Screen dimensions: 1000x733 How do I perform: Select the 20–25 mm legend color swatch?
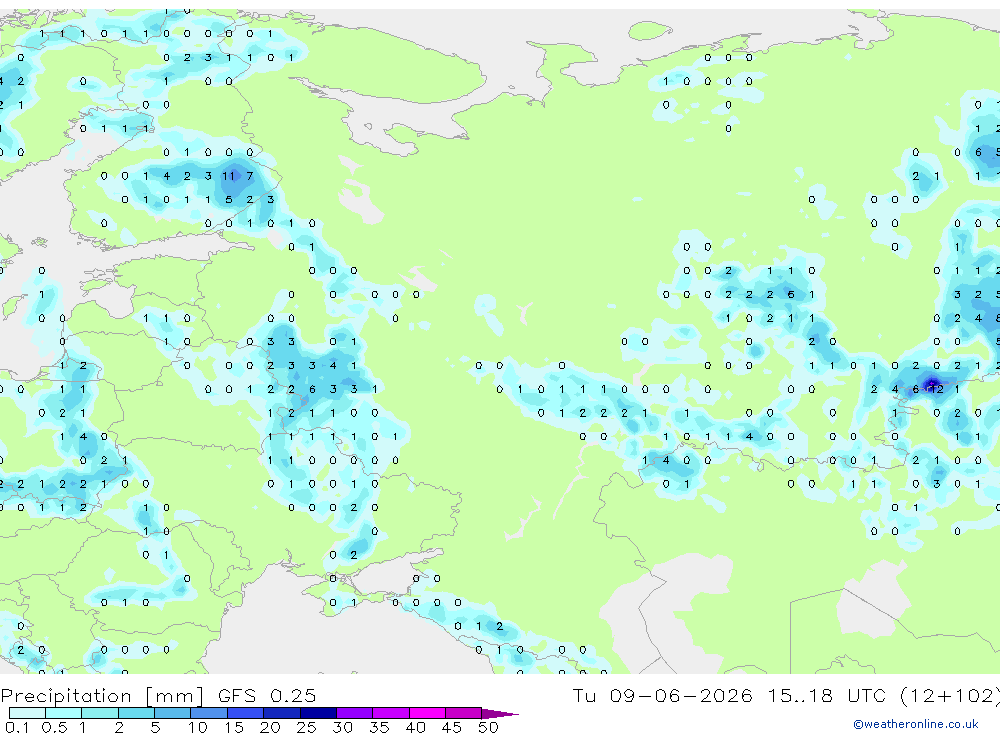[282, 713]
